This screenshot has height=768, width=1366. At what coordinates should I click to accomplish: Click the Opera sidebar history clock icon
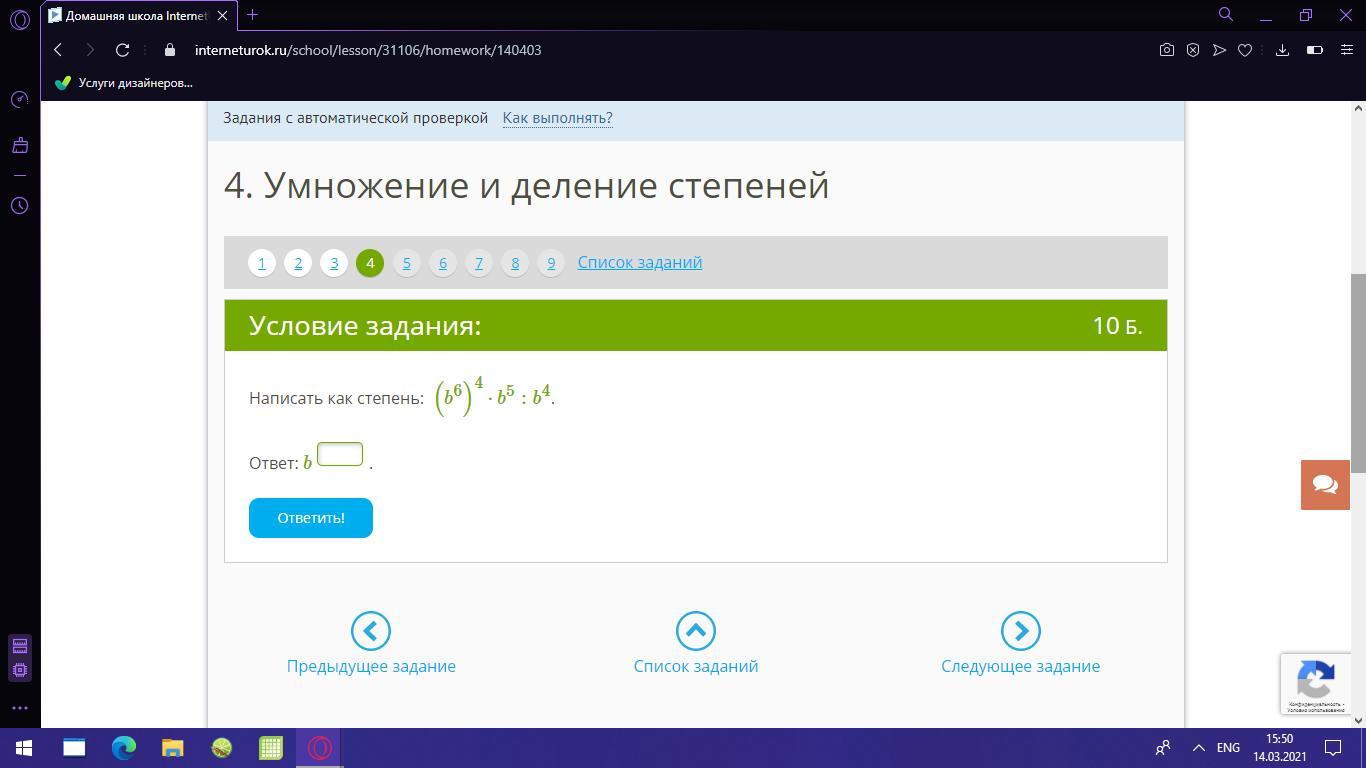click(x=19, y=205)
